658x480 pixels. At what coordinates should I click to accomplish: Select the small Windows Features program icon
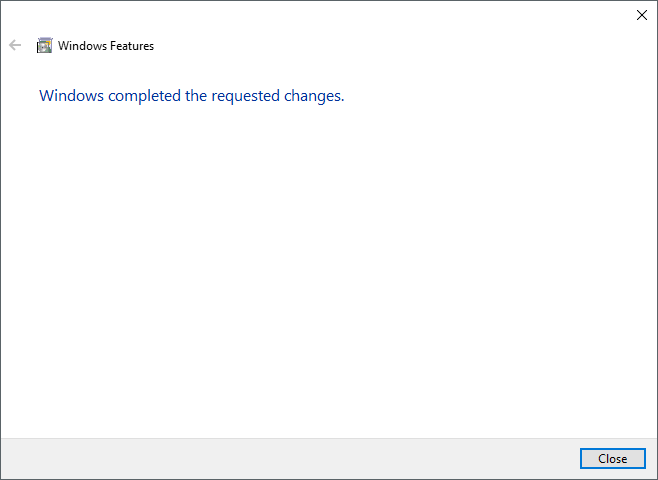[x=44, y=45]
